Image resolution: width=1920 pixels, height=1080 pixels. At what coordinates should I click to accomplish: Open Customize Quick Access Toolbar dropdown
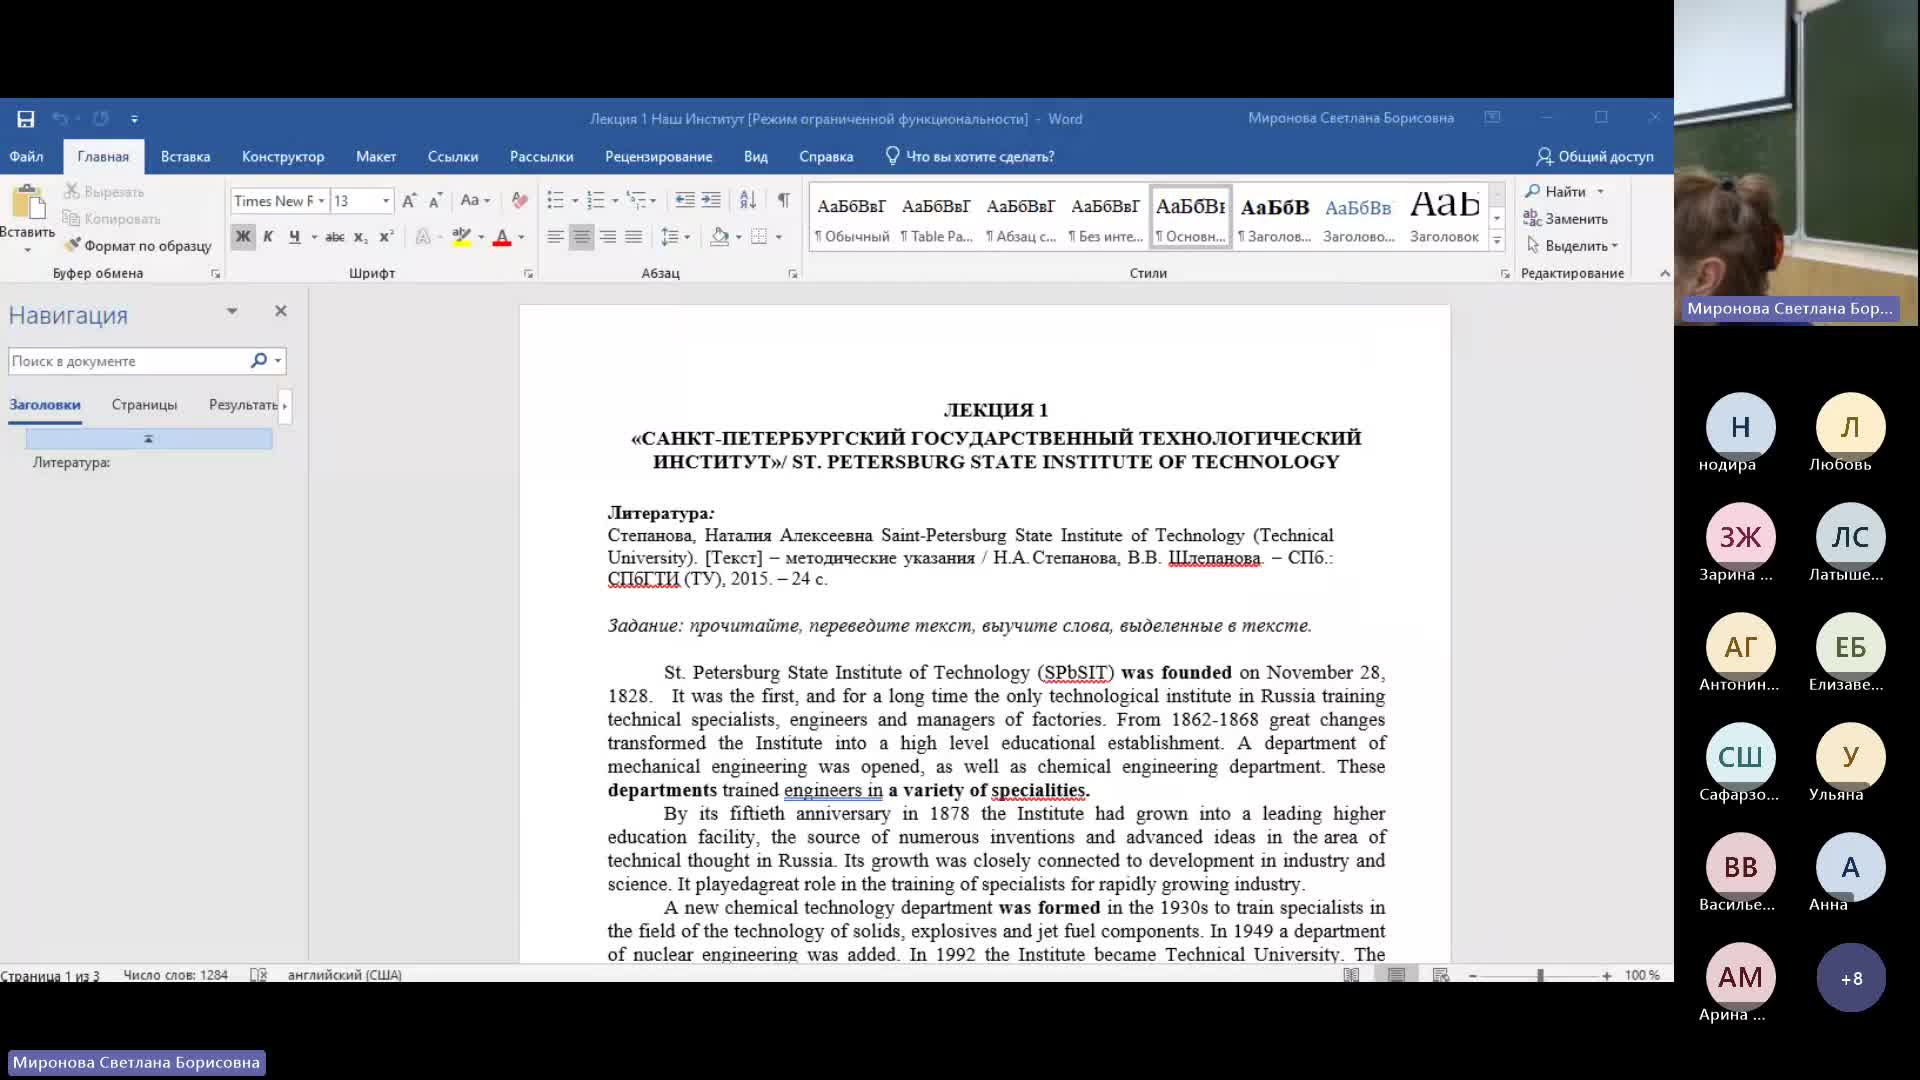pos(134,119)
